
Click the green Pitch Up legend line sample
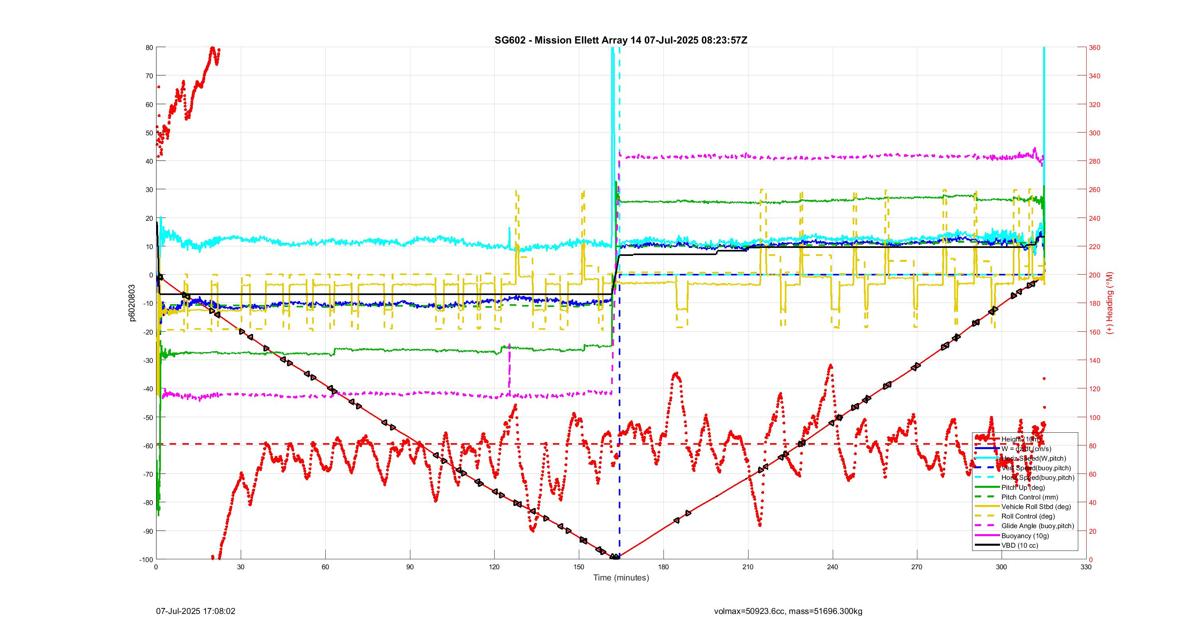tap(987, 487)
